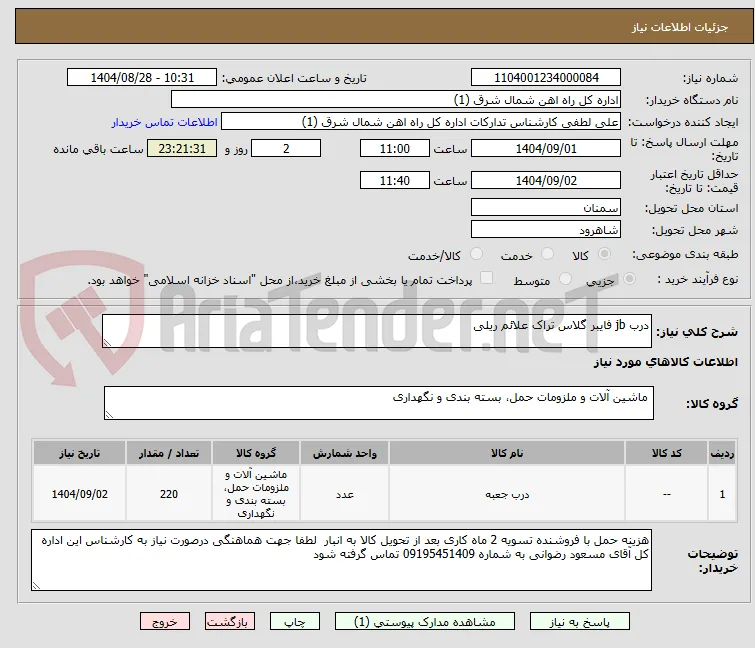
Task: Click the delivery city field شاهرود
Action: coord(546,230)
